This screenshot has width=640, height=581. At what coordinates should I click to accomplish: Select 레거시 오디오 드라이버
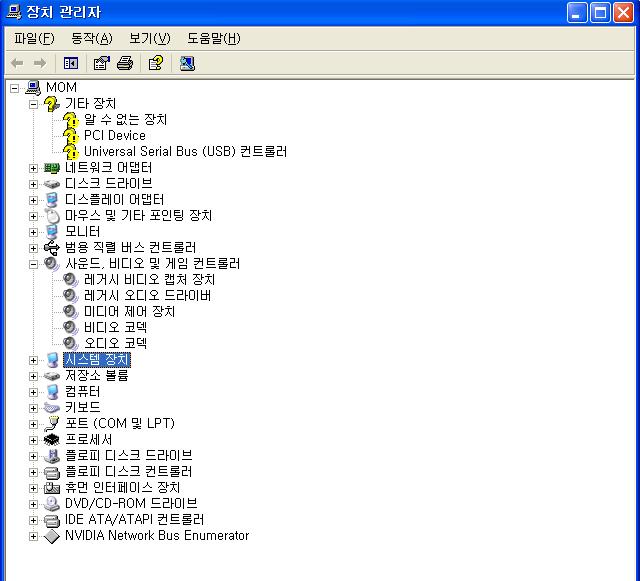coord(147,296)
